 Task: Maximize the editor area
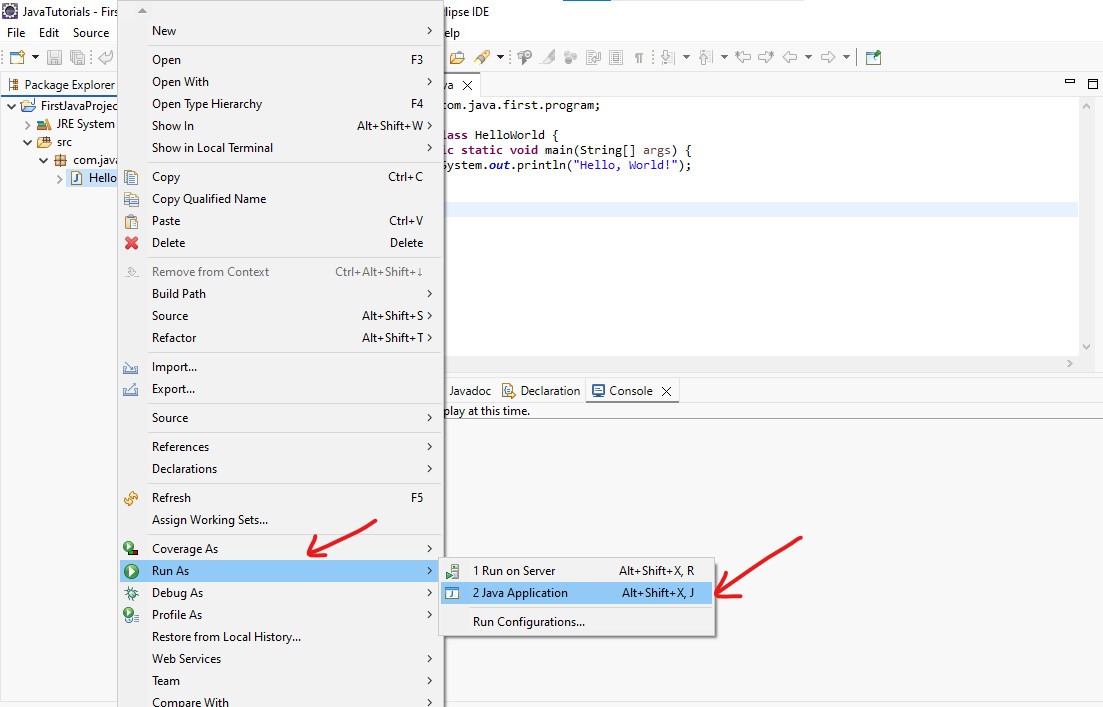(1092, 84)
